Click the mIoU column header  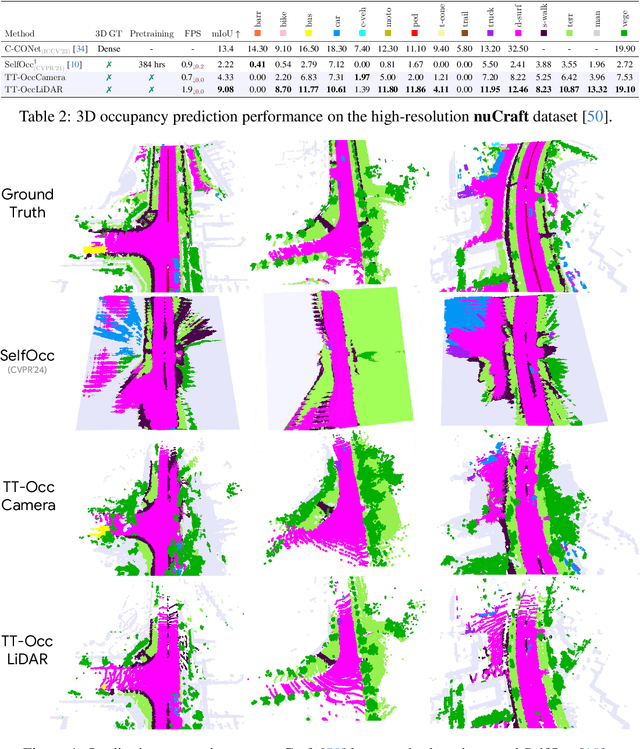coord(226,32)
